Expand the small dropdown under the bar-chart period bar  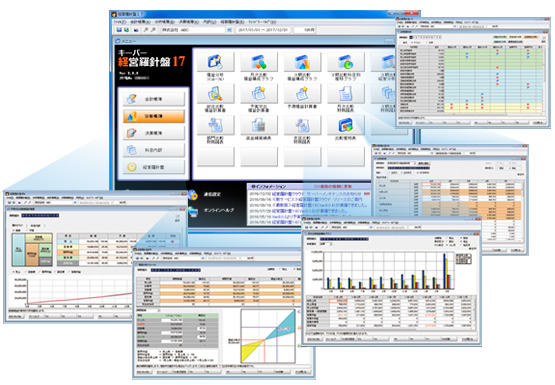[326, 244]
